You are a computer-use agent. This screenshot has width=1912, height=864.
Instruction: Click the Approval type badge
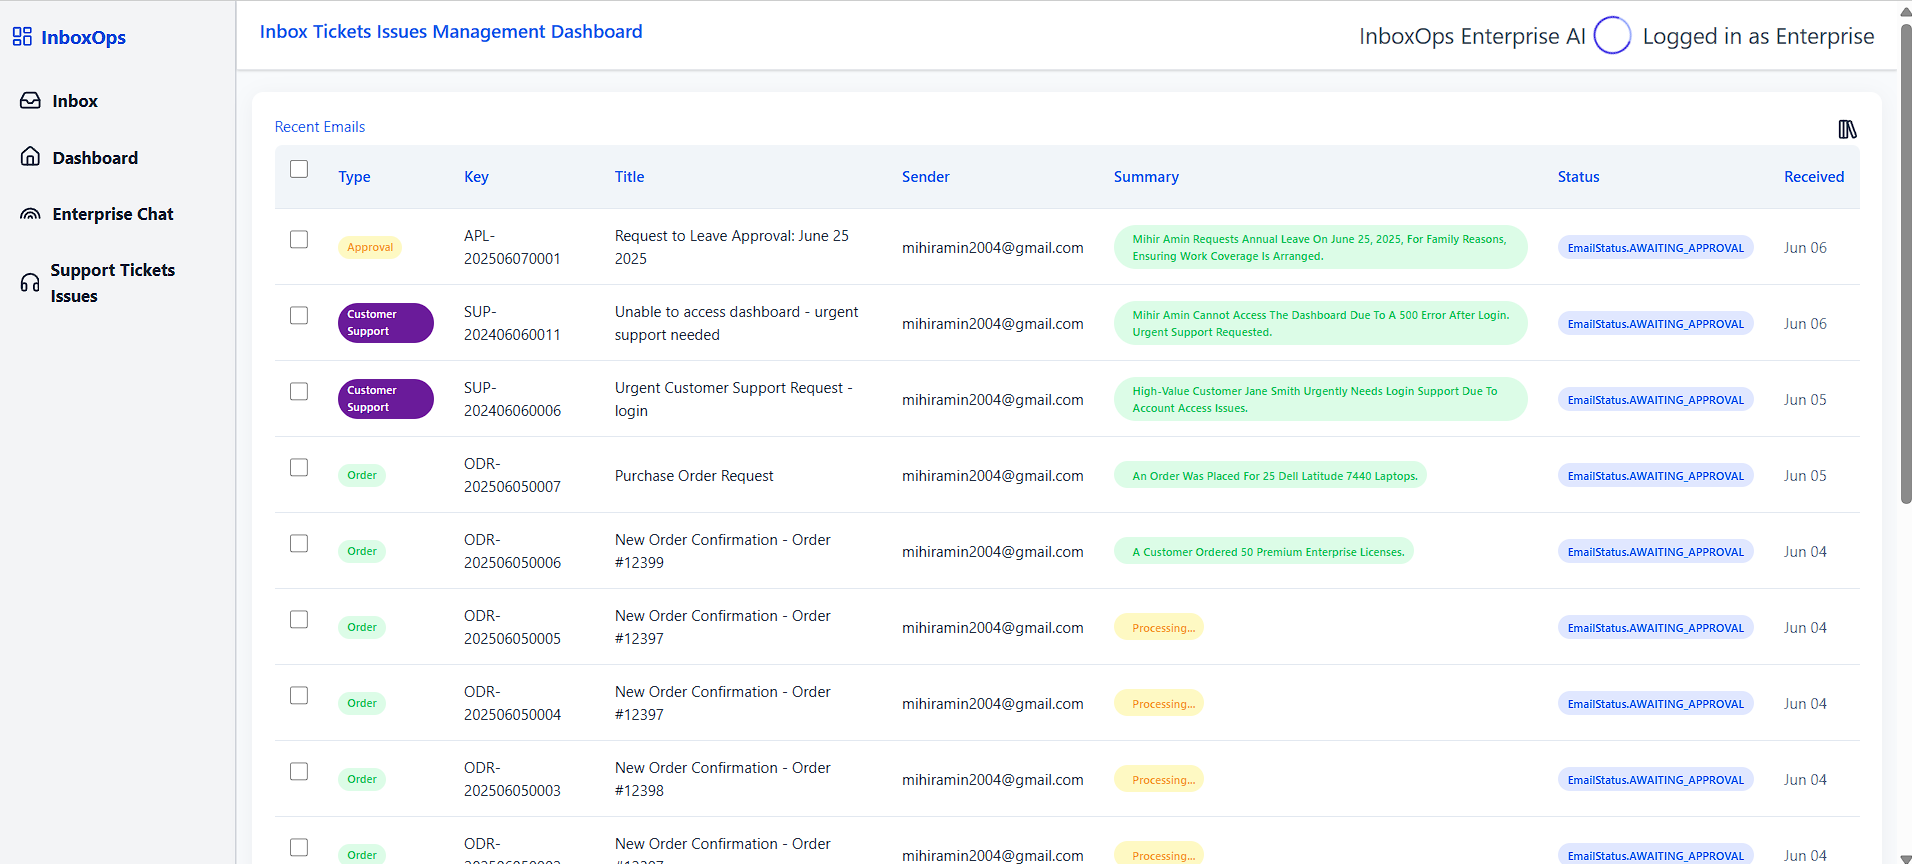point(370,247)
